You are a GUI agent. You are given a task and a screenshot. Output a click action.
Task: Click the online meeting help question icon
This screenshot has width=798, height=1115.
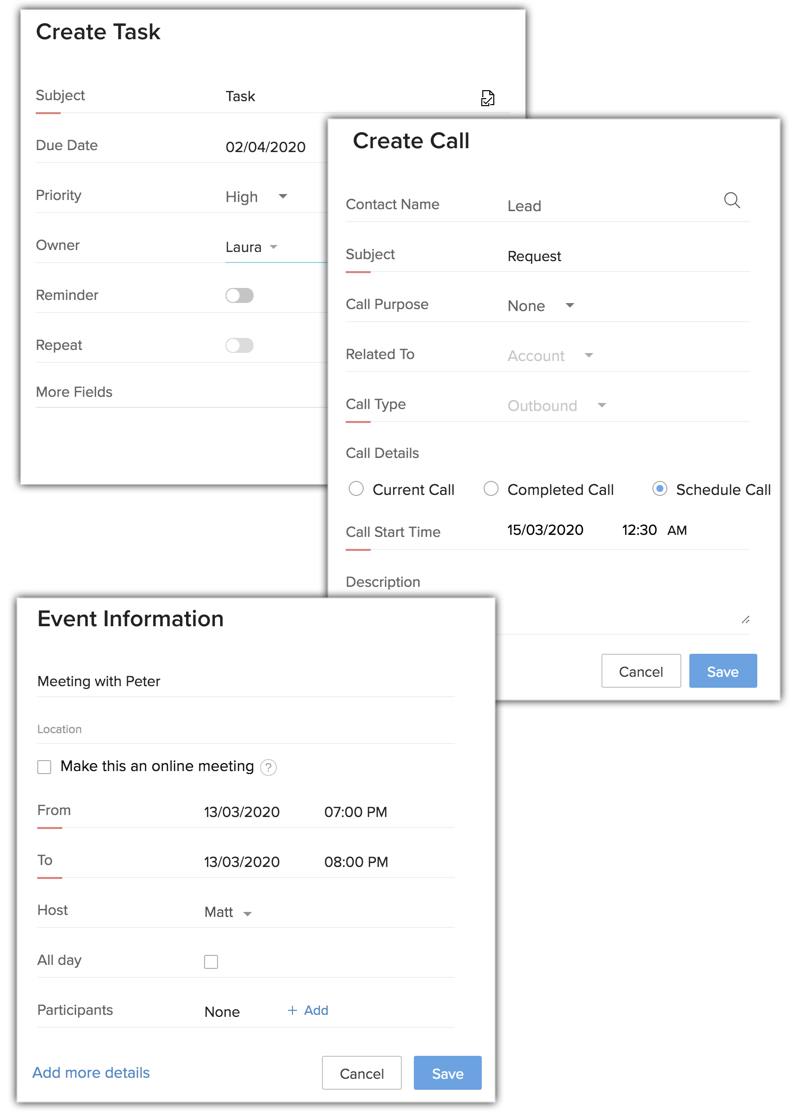click(268, 767)
